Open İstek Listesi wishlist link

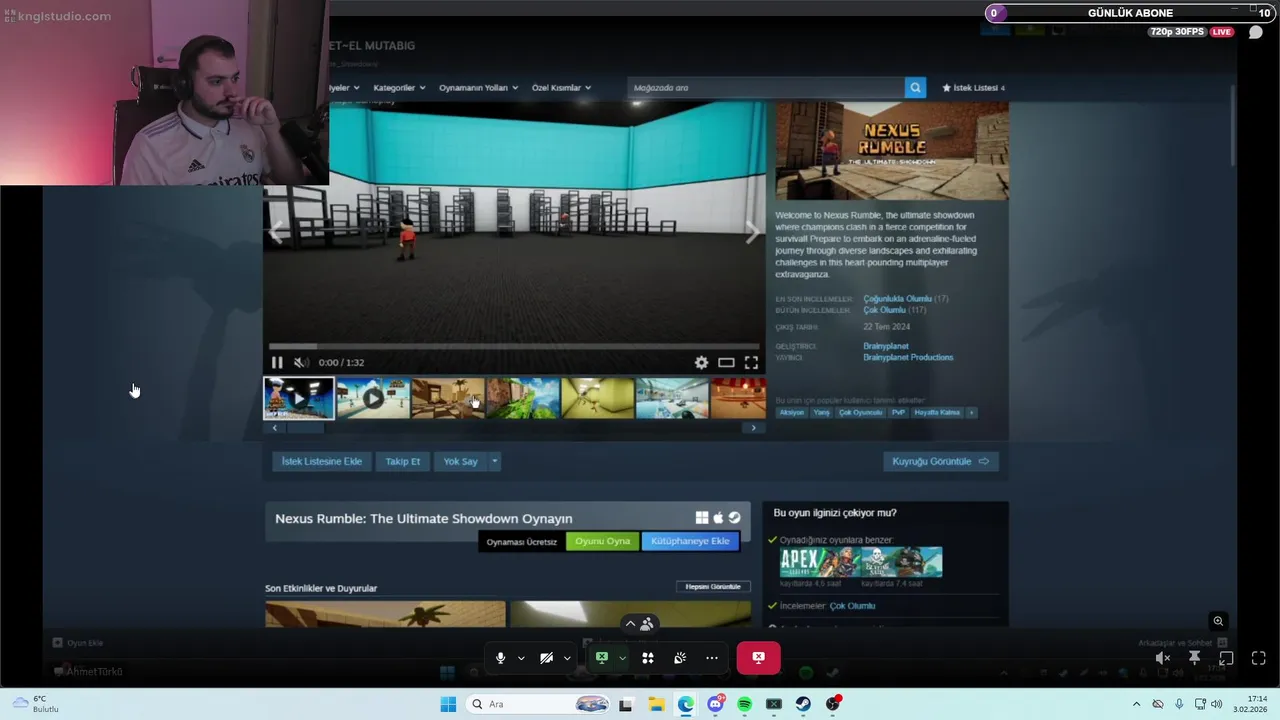pyautogui.click(x=973, y=88)
